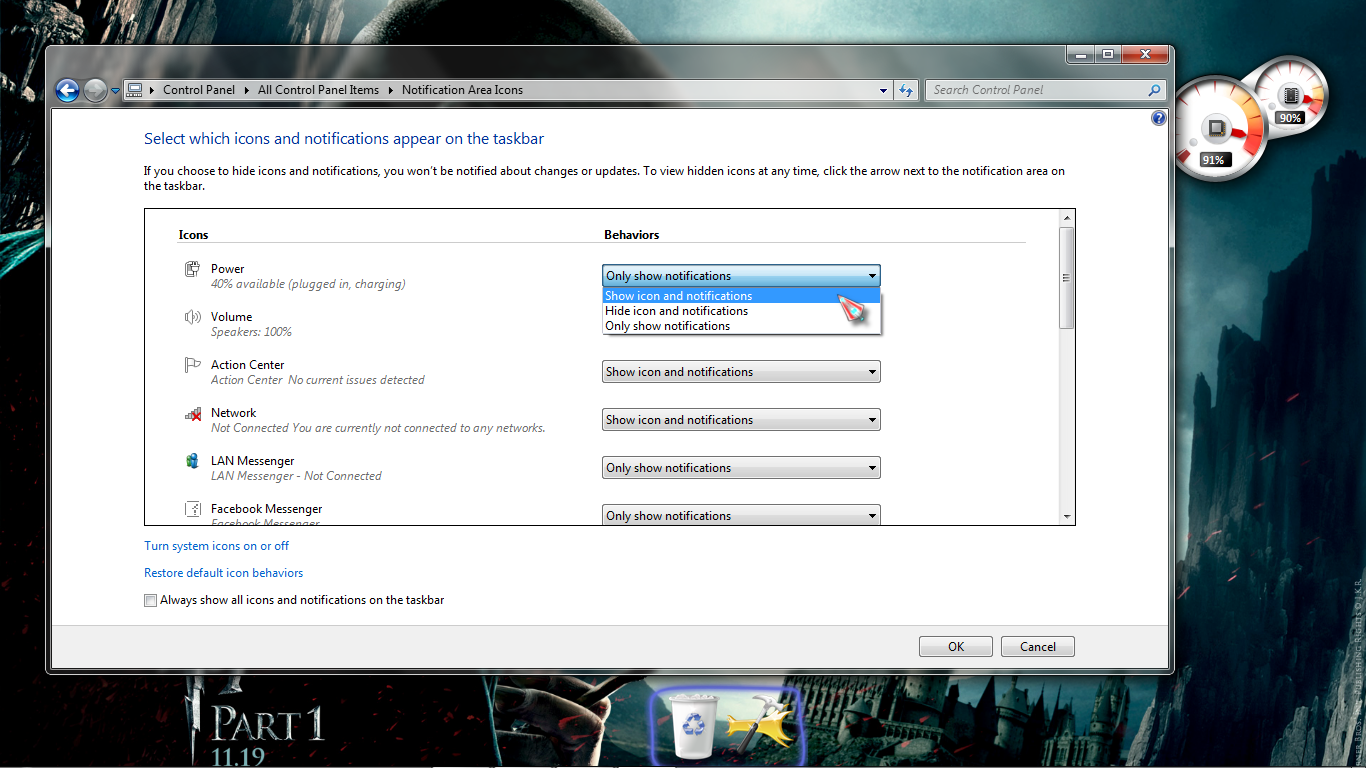Click Notification Area Icons breadcrumb

tap(462, 90)
